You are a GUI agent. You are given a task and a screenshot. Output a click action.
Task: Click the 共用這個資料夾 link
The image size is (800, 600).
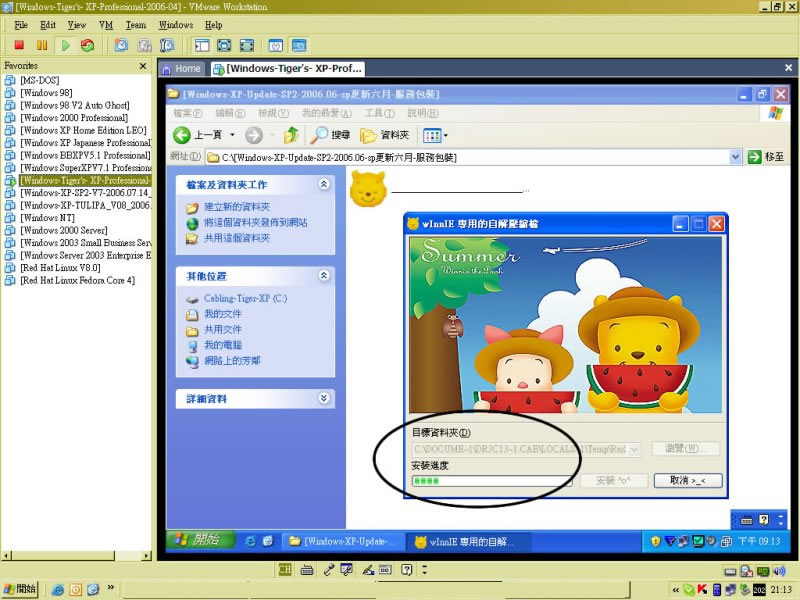pyautogui.click(x=237, y=238)
